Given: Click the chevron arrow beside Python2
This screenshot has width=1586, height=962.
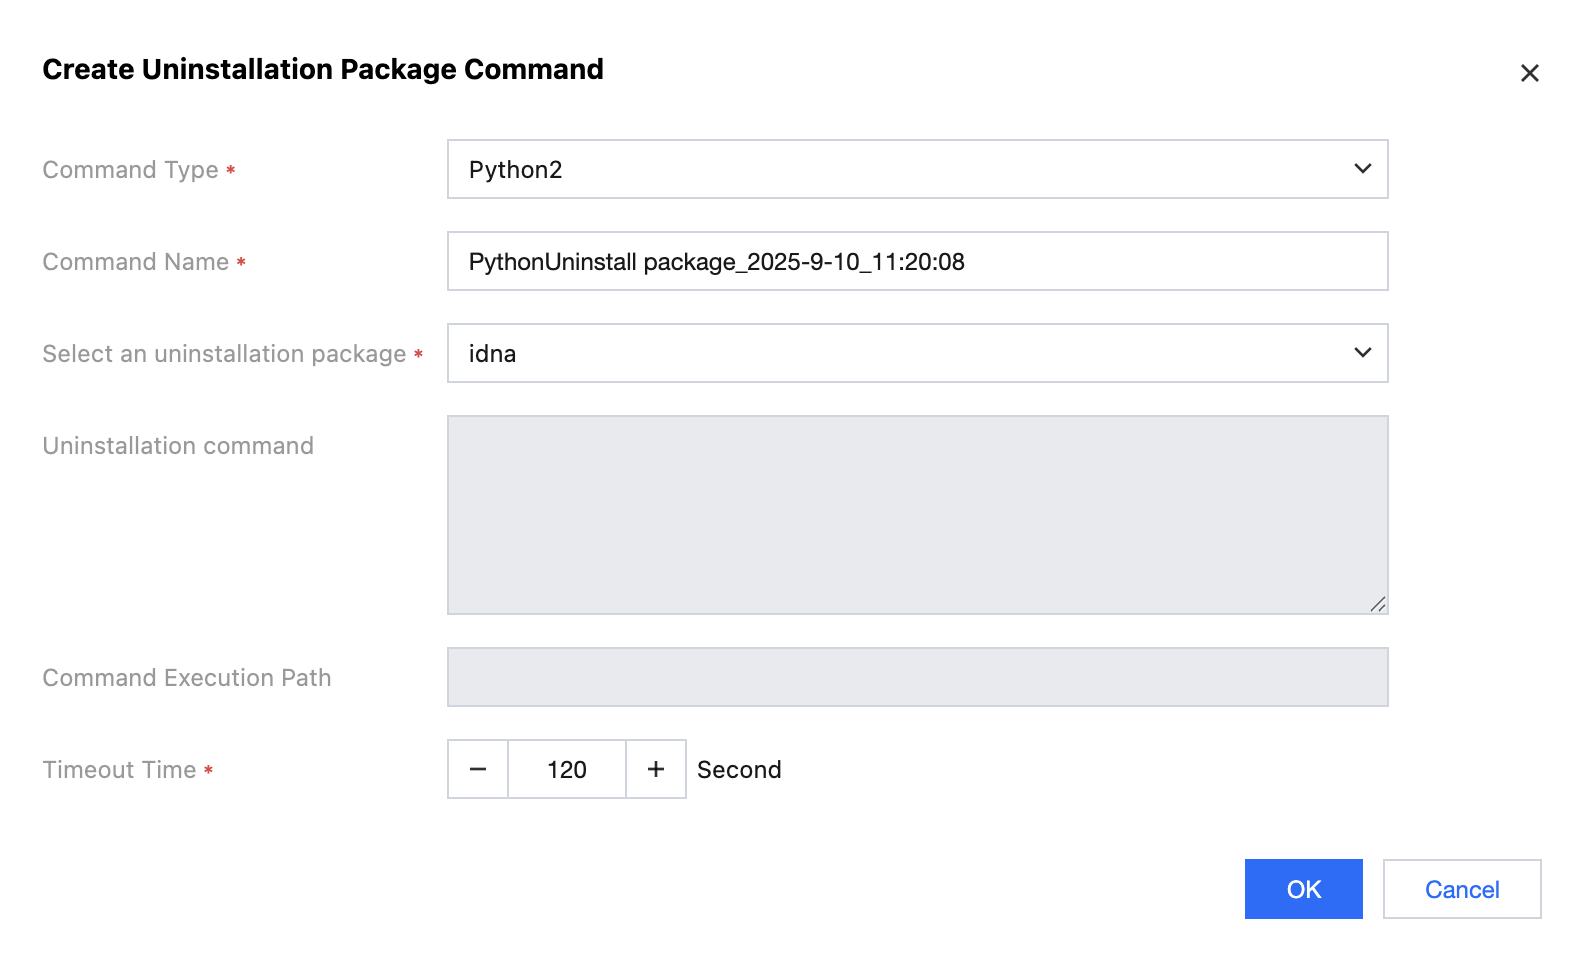Looking at the screenshot, I should click(1362, 169).
